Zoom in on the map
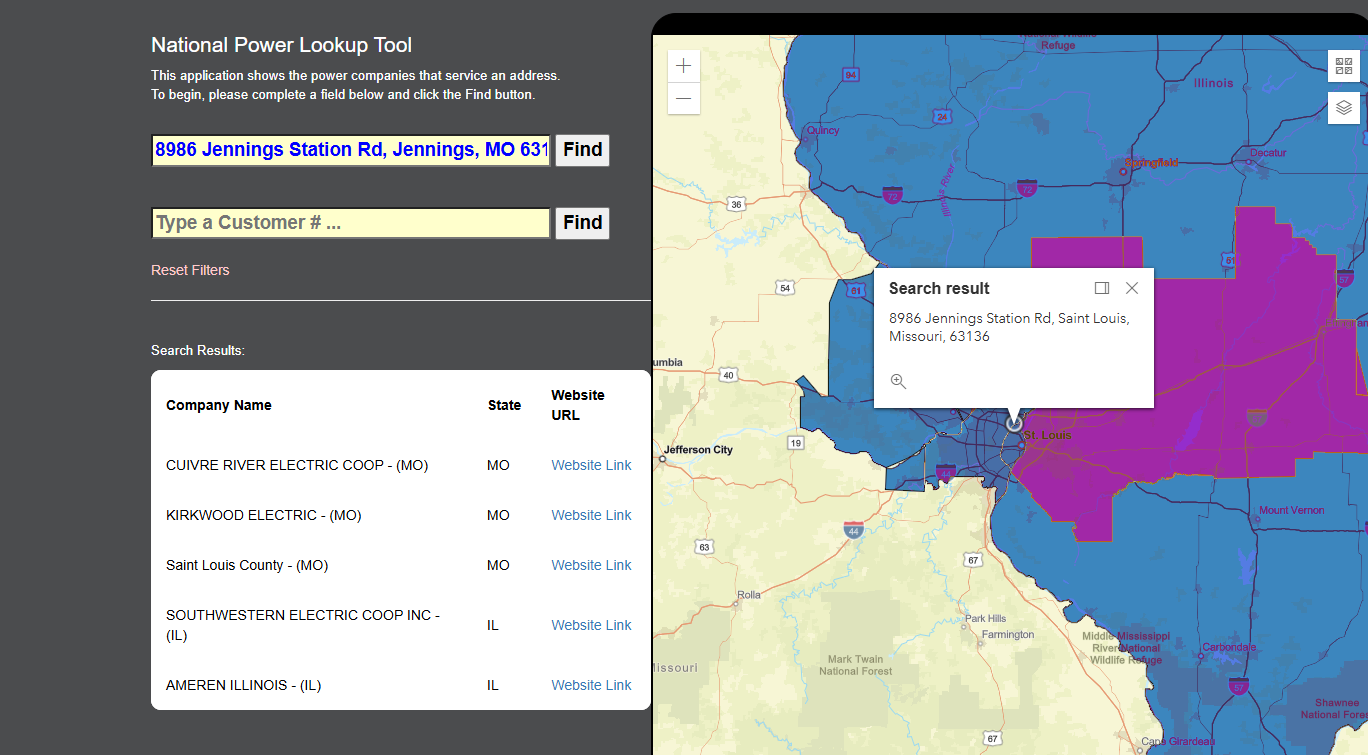This screenshot has width=1368, height=755. tap(684, 66)
